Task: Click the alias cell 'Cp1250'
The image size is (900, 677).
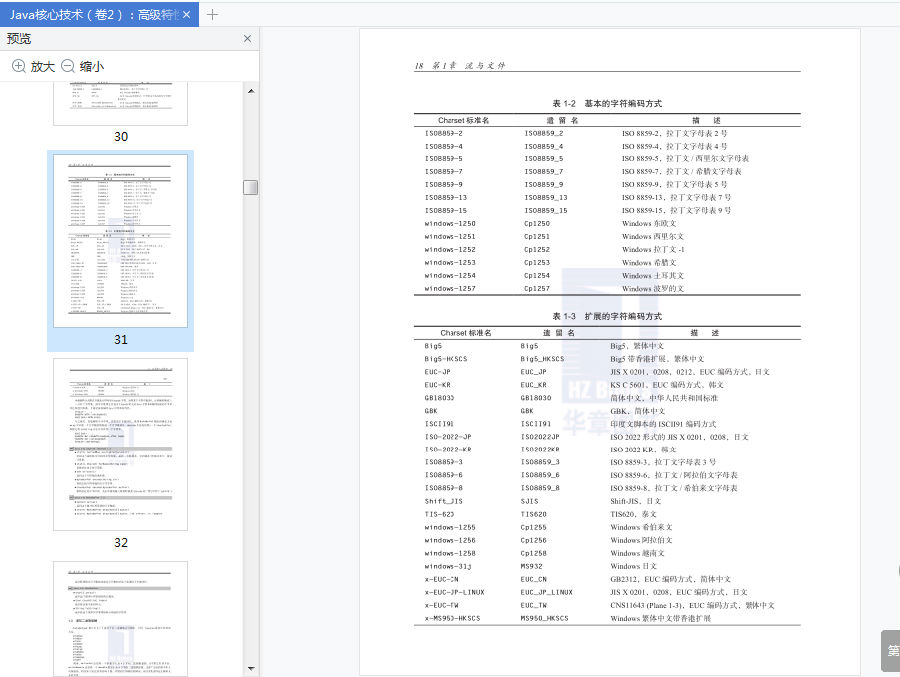Action: point(537,223)
